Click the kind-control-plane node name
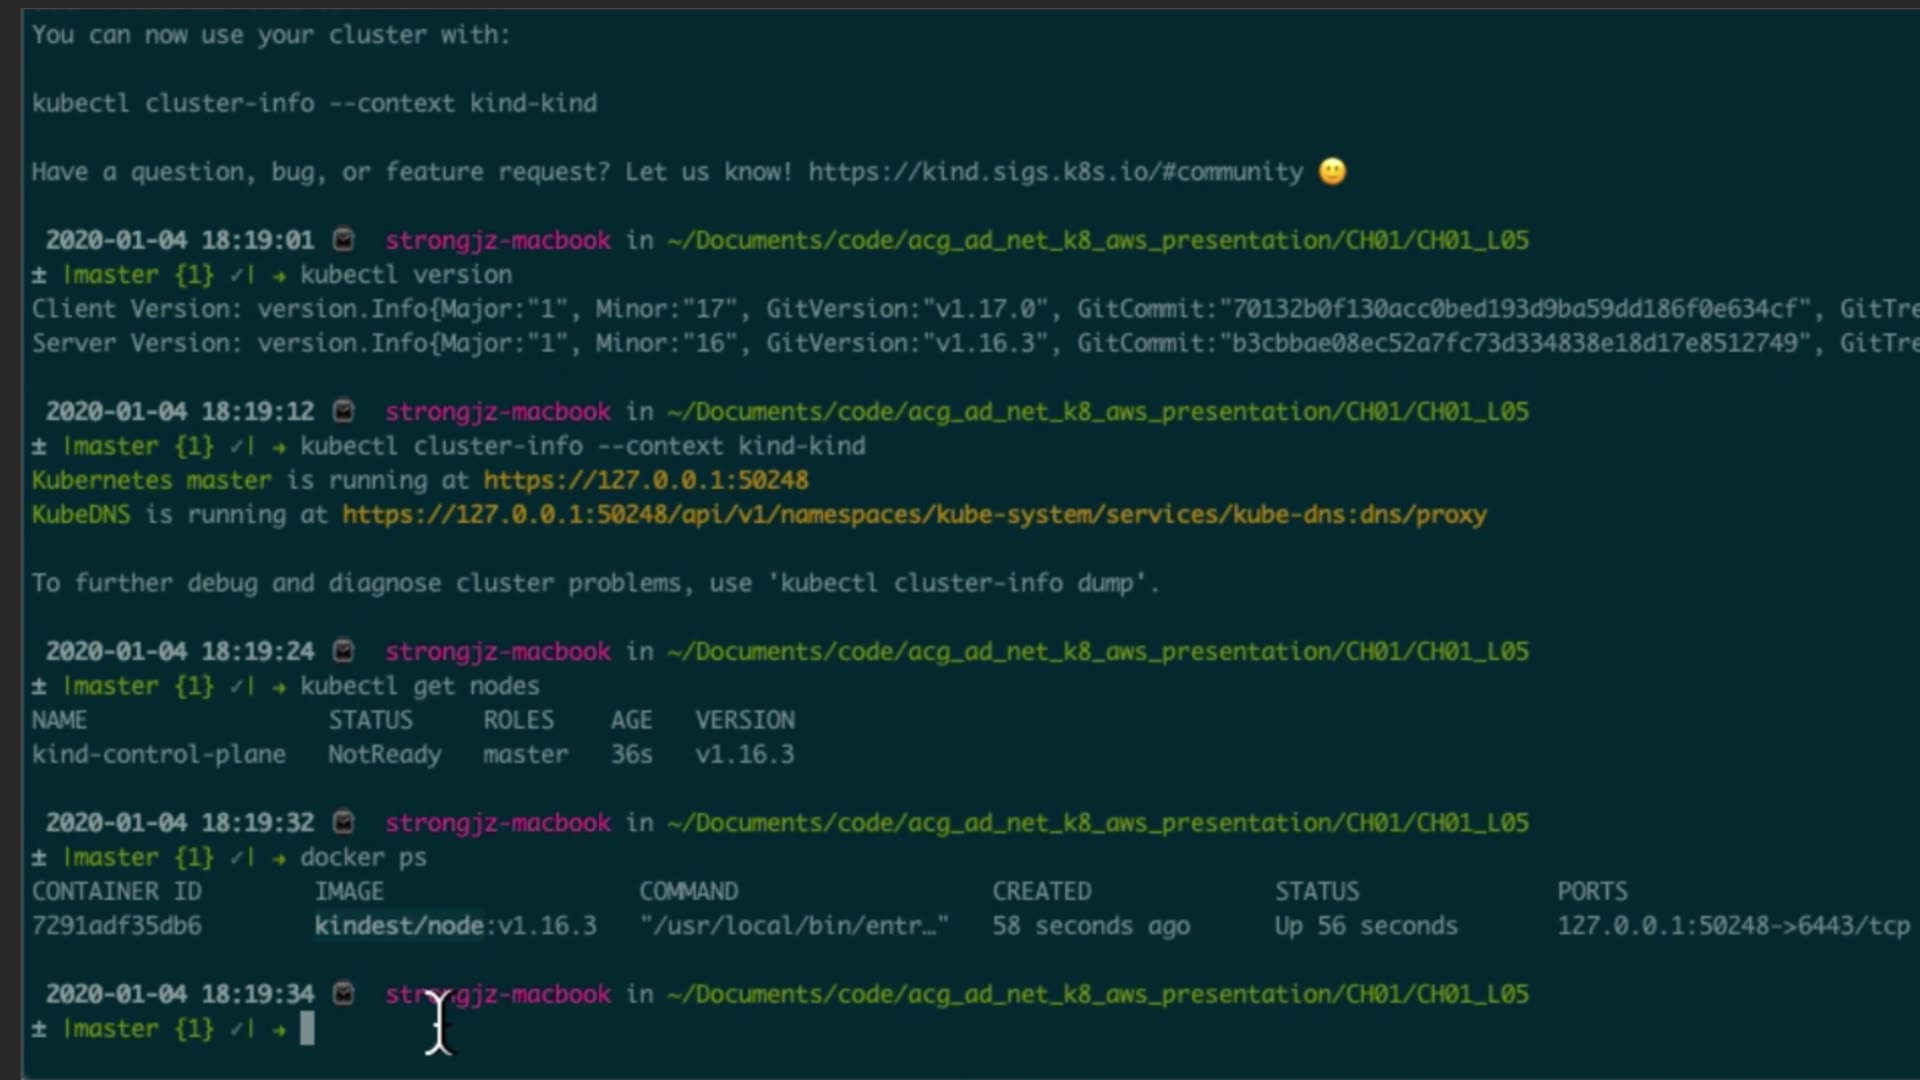The image size is (1920, 1080). click(158, 755)
